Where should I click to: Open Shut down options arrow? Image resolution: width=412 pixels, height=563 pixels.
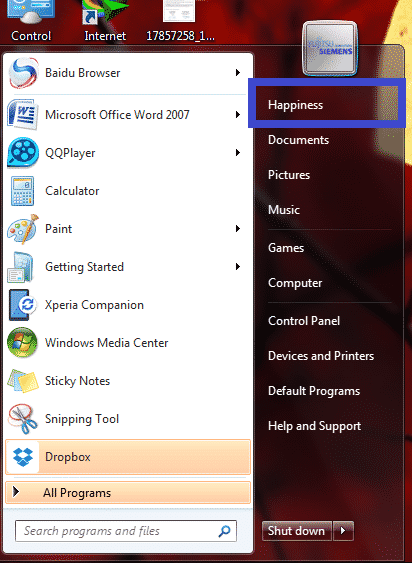click(x=343, y=531)
